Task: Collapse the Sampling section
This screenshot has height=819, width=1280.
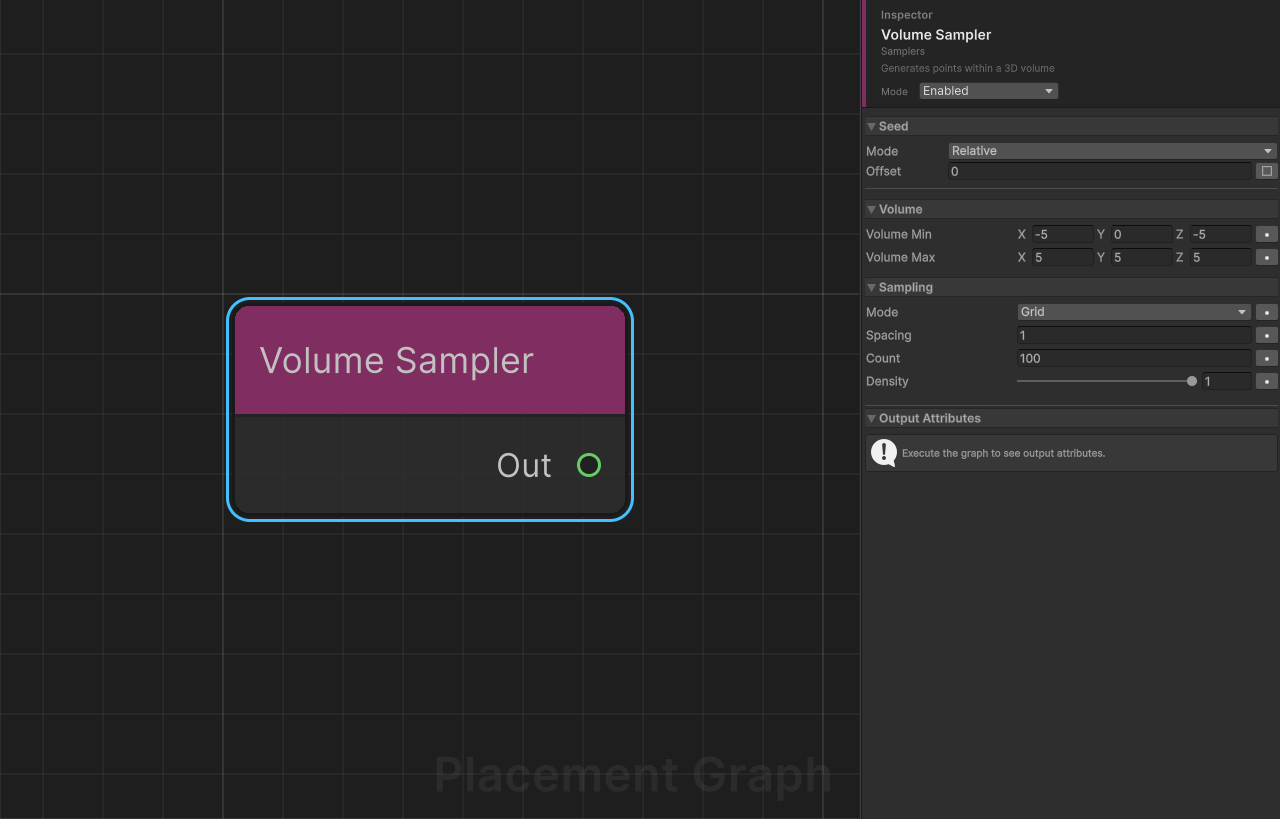Action: tap(871, 288)
